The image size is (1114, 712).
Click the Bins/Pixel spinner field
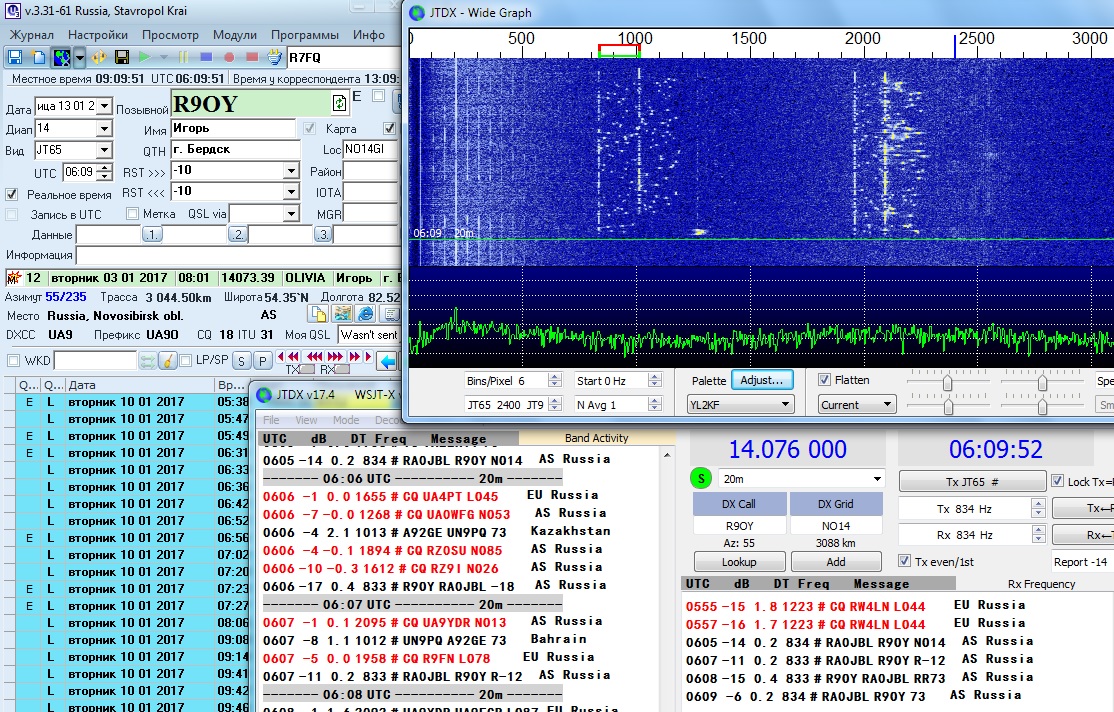506,381
